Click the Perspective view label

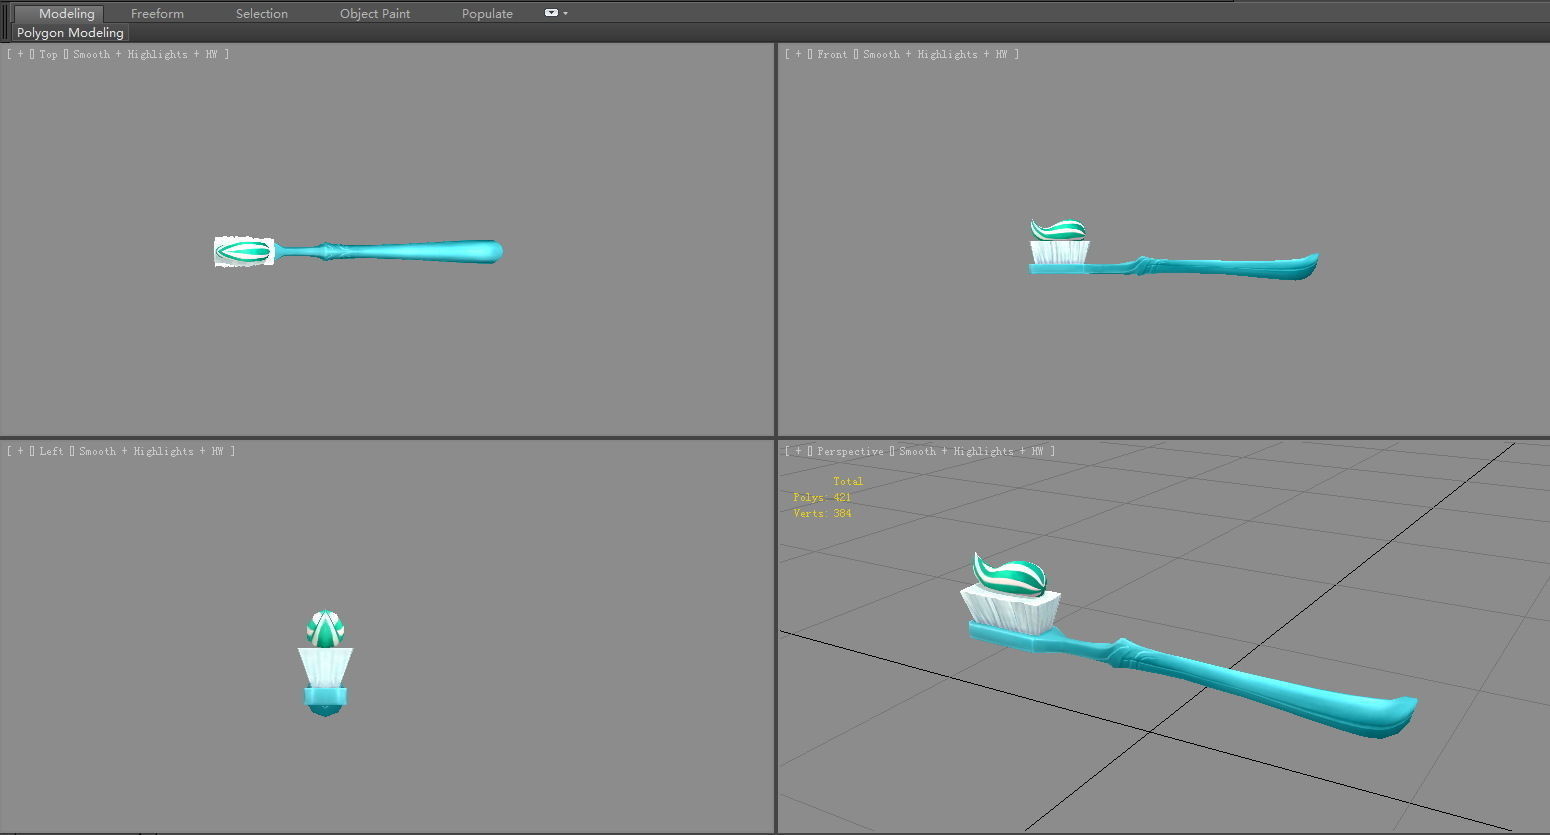850,452
